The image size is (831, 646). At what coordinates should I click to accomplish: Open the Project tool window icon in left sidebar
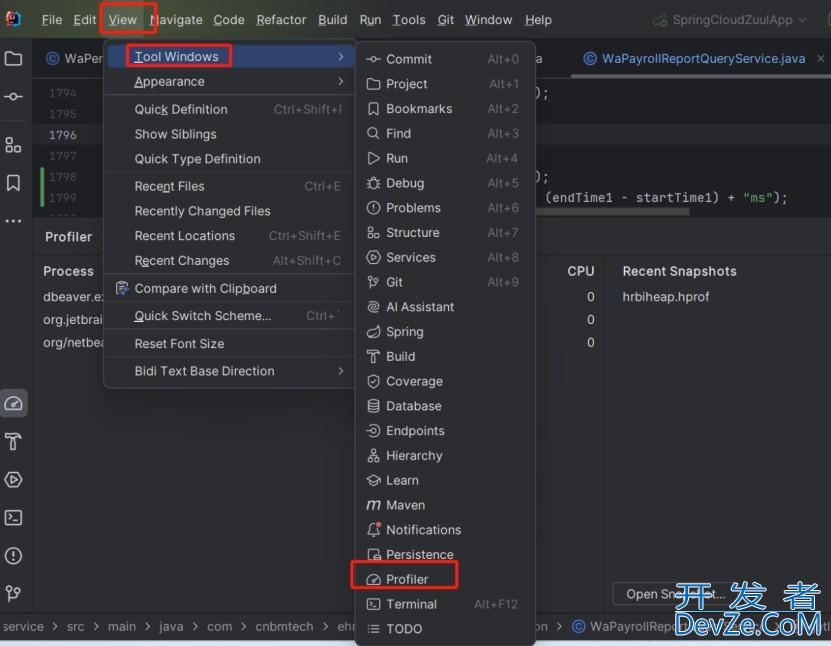pos(13,58)
